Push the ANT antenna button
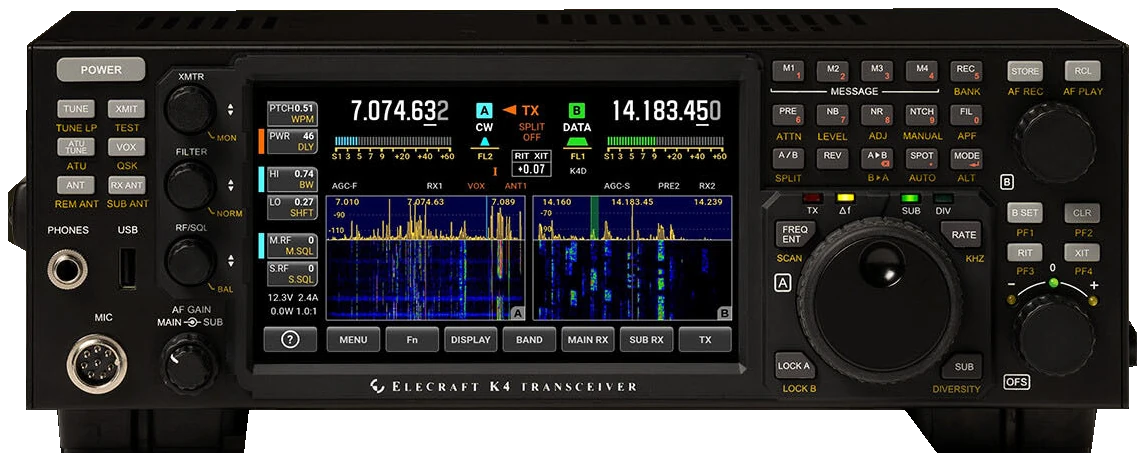Screen dimensions: 1145x461 click(76, 185)
